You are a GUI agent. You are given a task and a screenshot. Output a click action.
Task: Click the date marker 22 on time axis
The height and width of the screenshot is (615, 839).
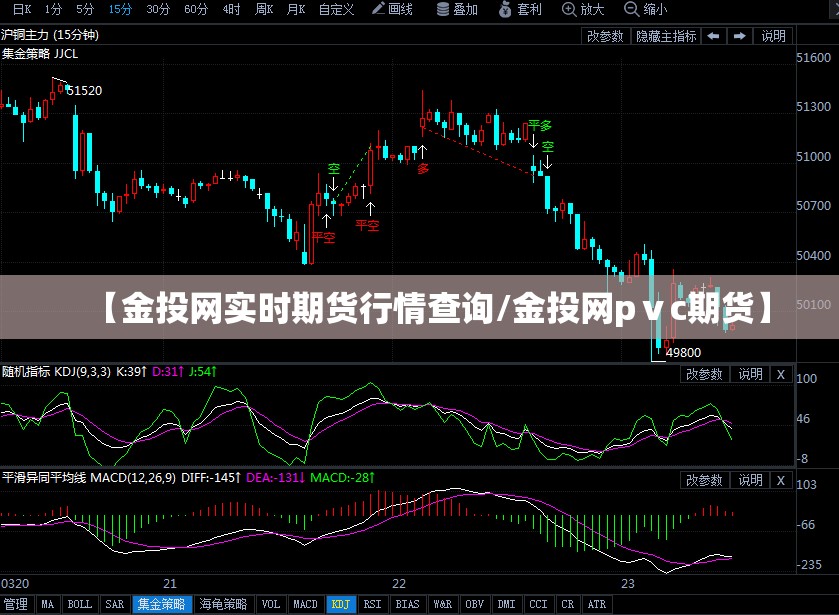tap(399, 583)
